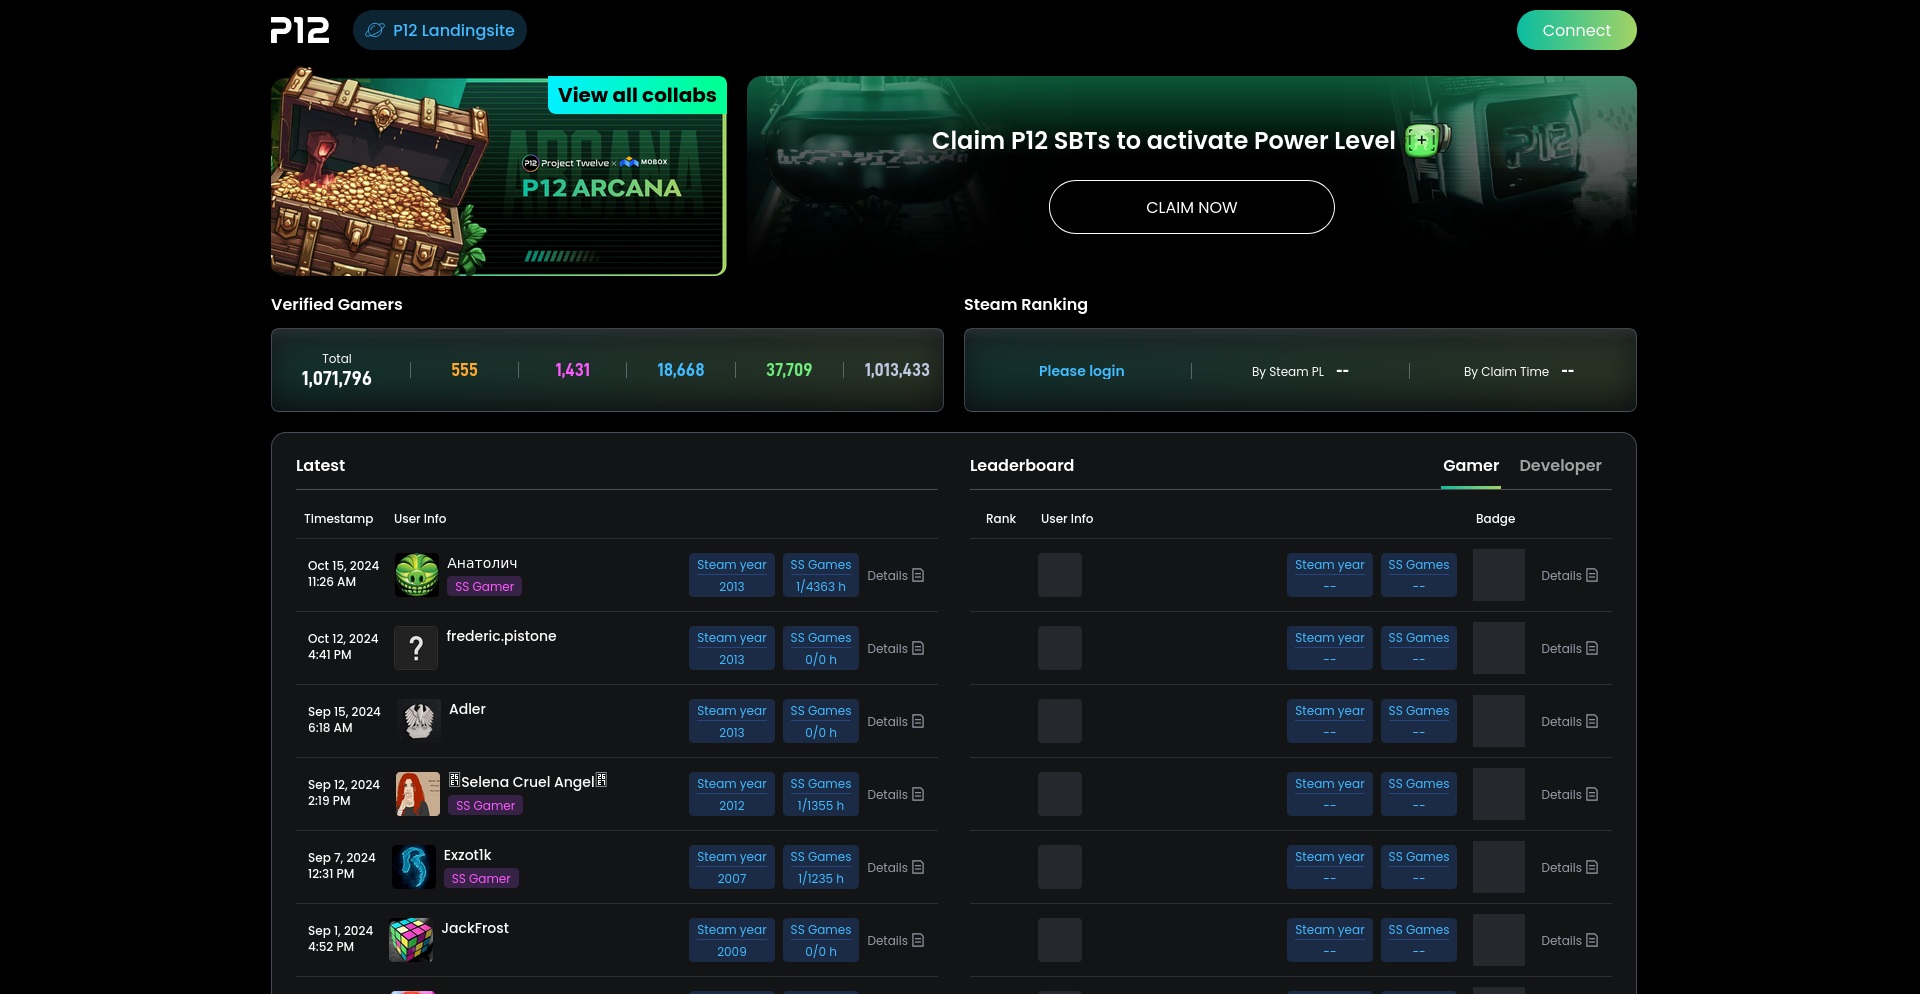This screenshot has height=994, width=1920.
Task: Click frederic.pistone question mark avatar
Action: 416,648
